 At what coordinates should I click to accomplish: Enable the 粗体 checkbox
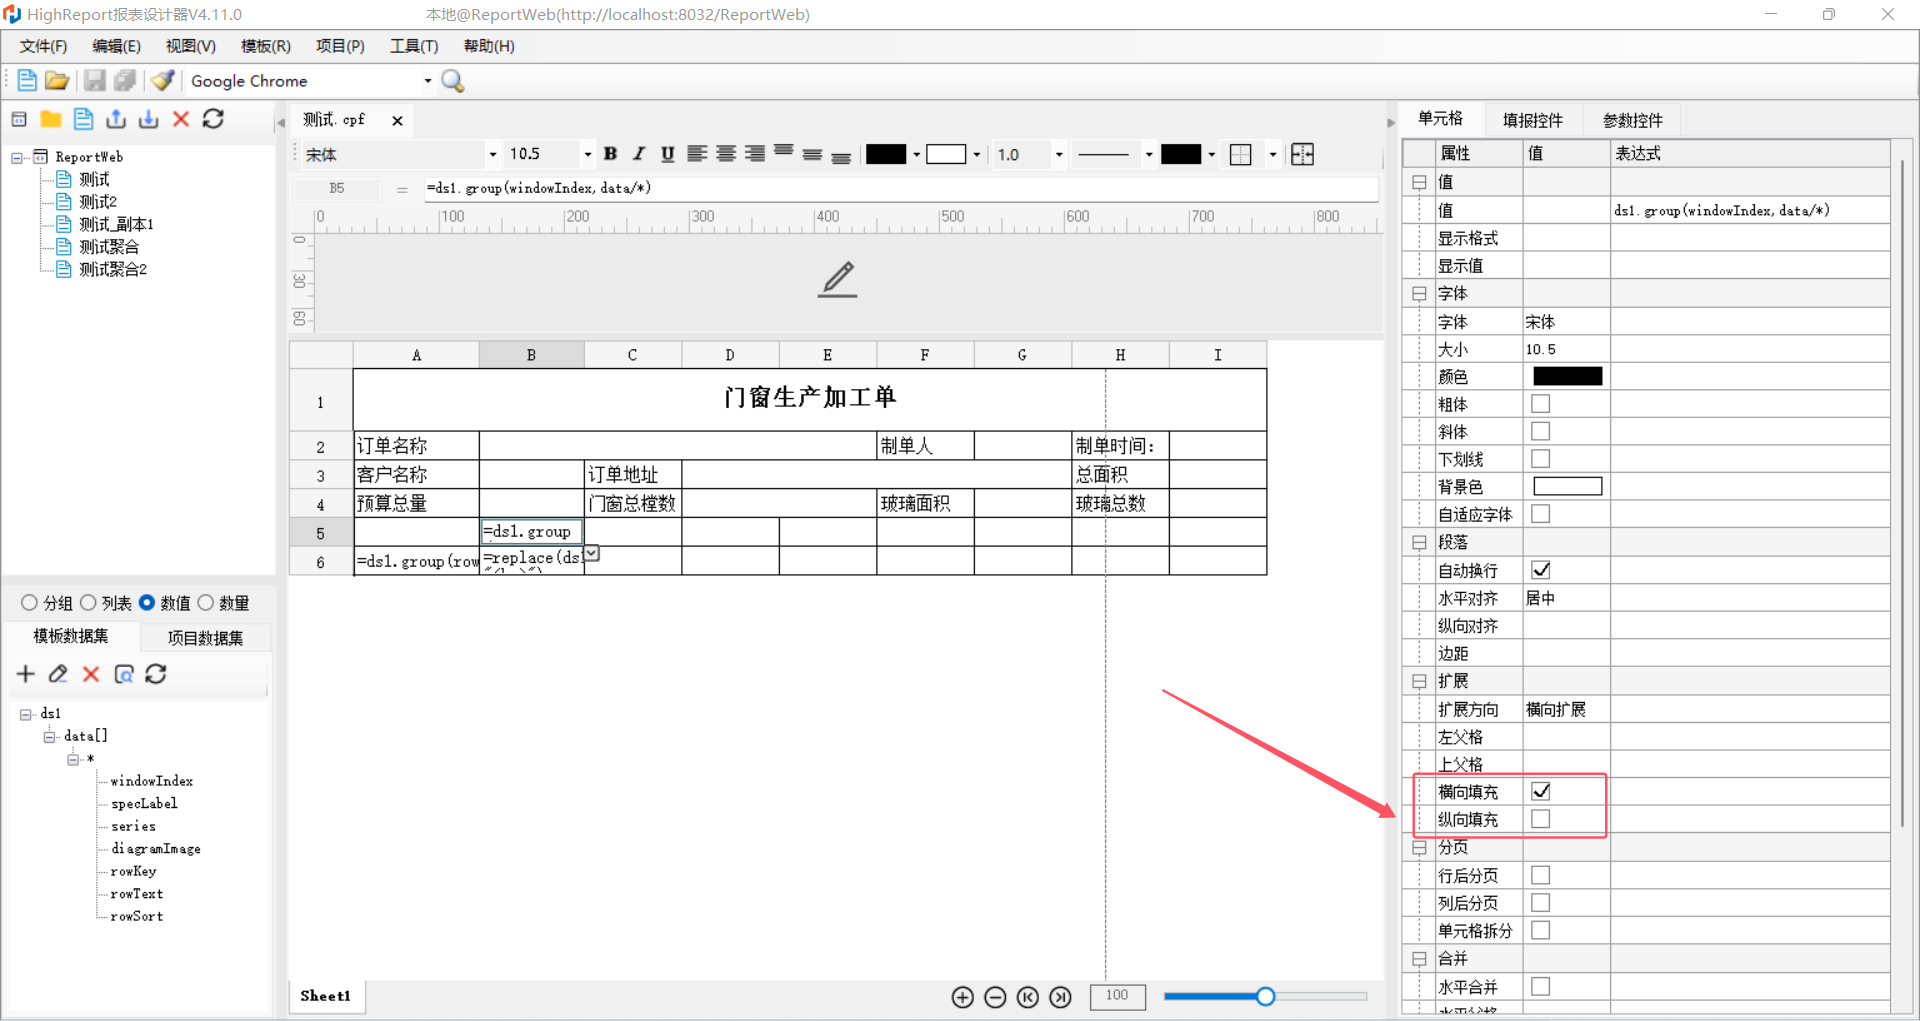point(1541,404)
